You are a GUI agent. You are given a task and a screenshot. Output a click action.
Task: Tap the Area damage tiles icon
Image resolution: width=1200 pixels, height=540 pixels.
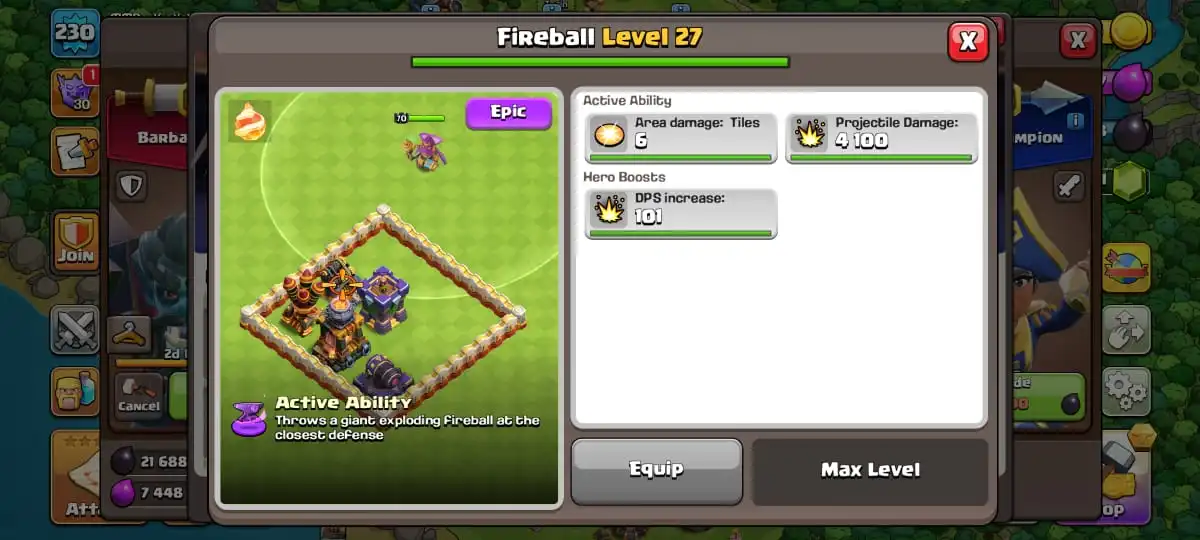(608, 133)
